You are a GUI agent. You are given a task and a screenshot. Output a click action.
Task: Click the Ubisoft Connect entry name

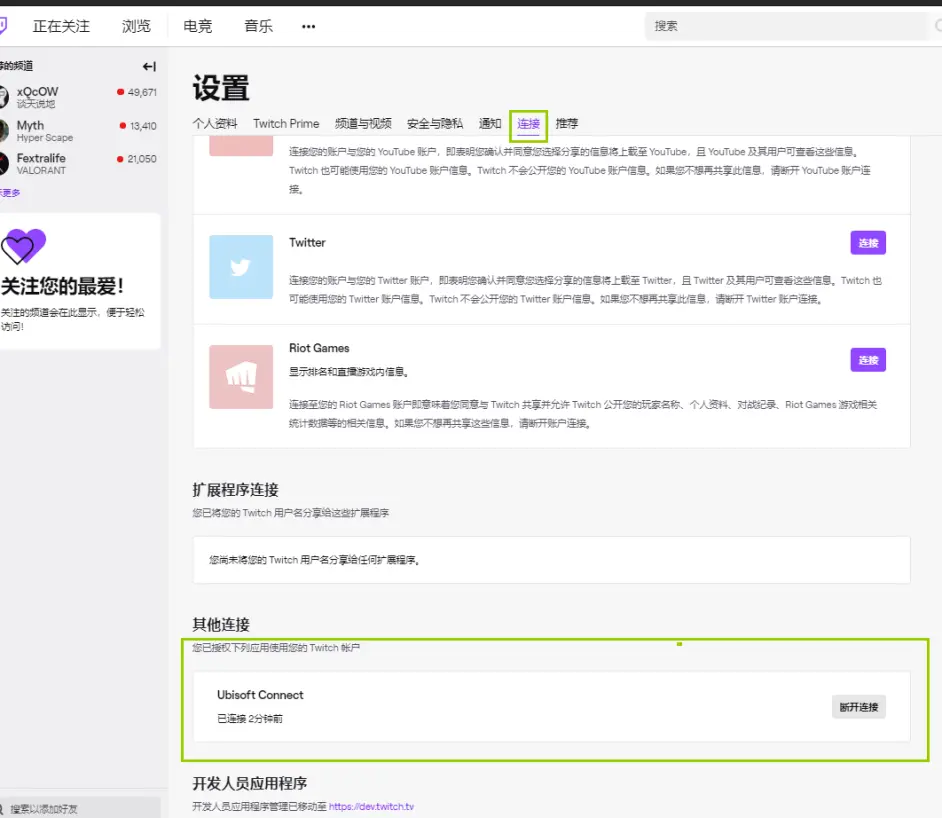260,695
